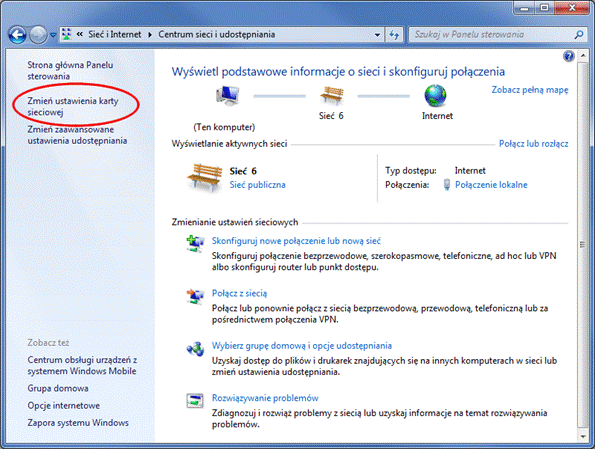
Task: Expand the address bar history dropdown
Action: click(x=377, y=35)
